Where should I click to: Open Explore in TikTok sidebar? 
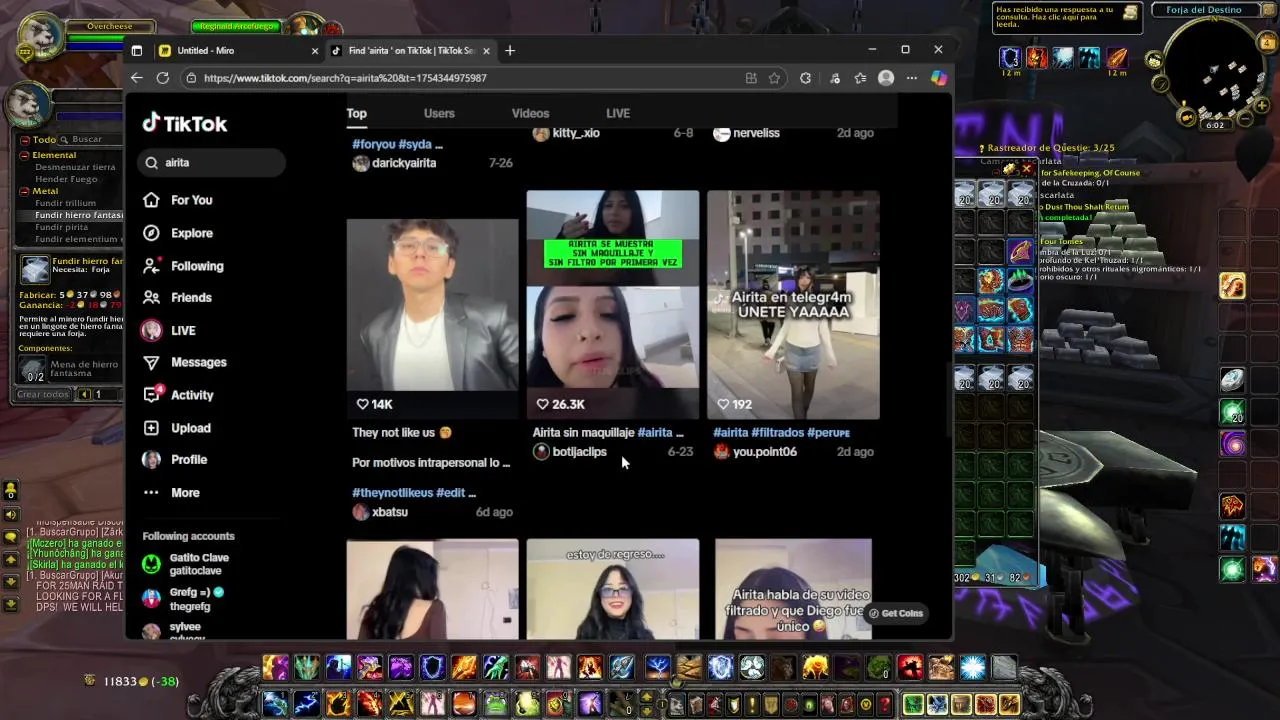[178, 233]
